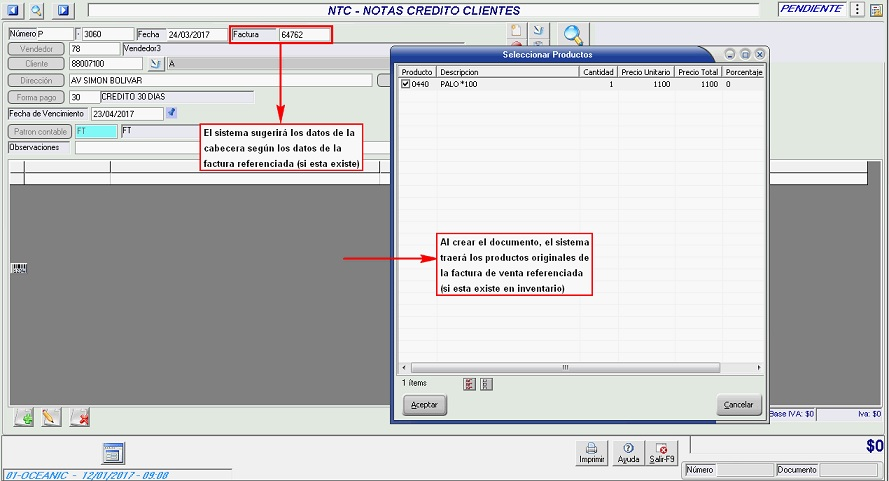The image size is (889, 481).
Task: Open the options menu beside PENDIENTE
Action: tap(857, 10)
